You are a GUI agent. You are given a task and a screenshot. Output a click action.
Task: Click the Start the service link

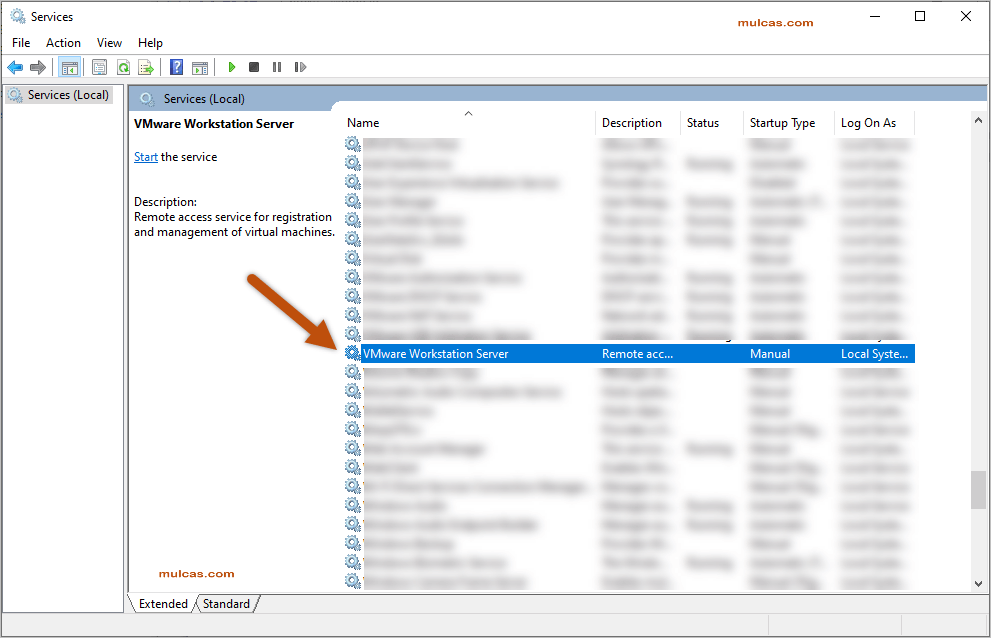point(146,157)
